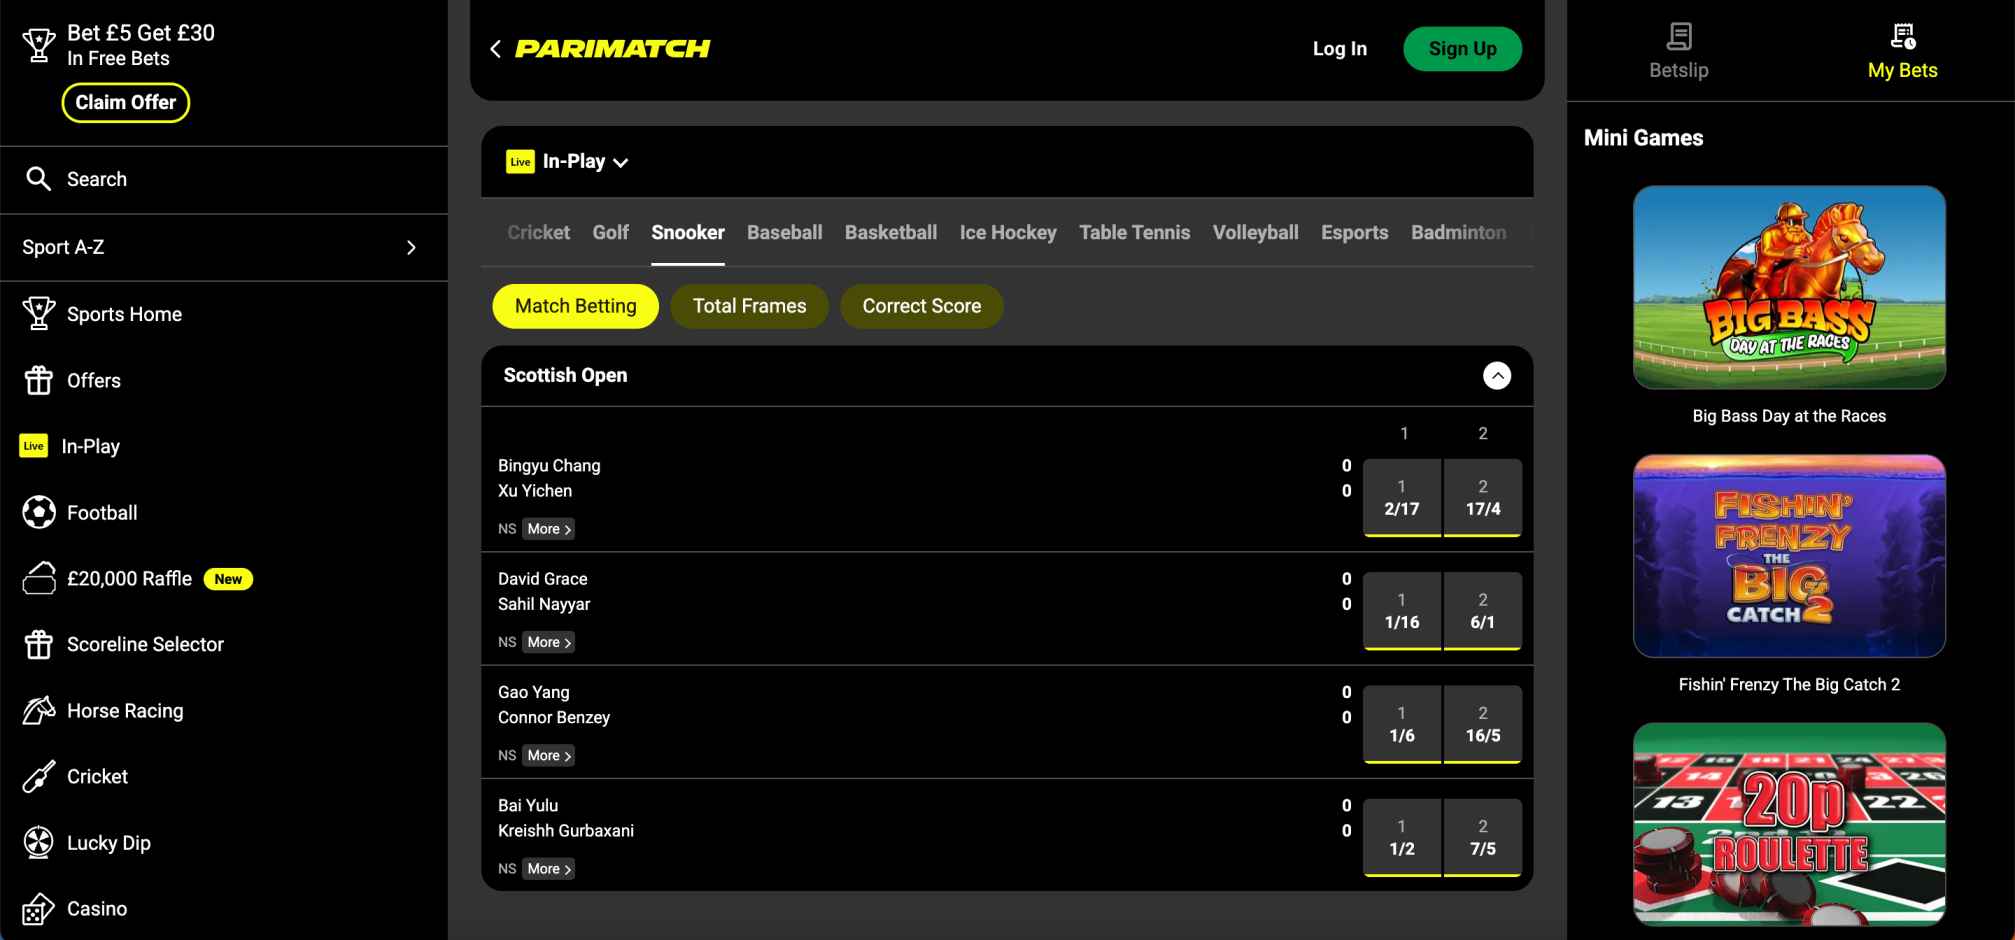Select the Casino sidebar icon
Viewport: 2015px width, 940px height.
39,908
